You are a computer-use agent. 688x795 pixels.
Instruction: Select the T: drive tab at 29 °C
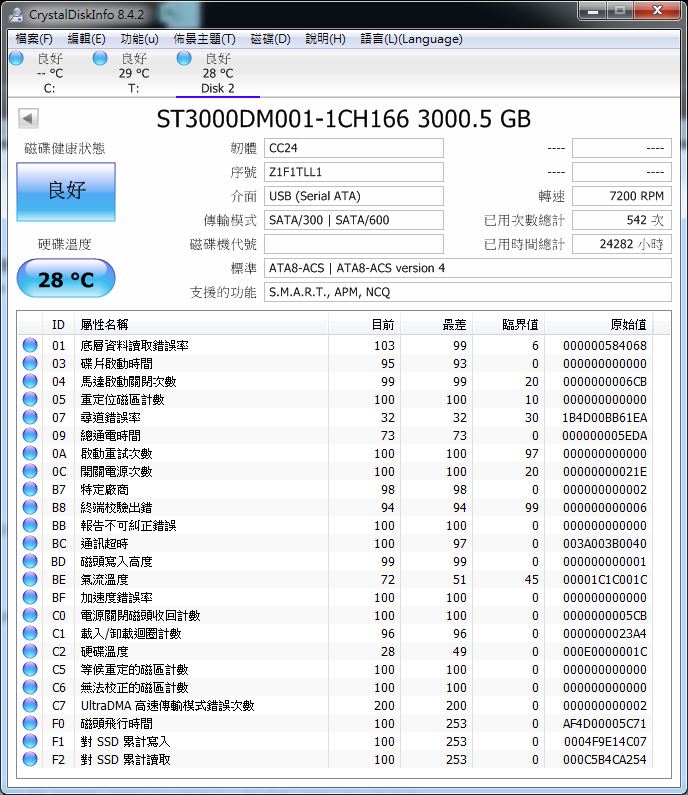pos(133,73)
